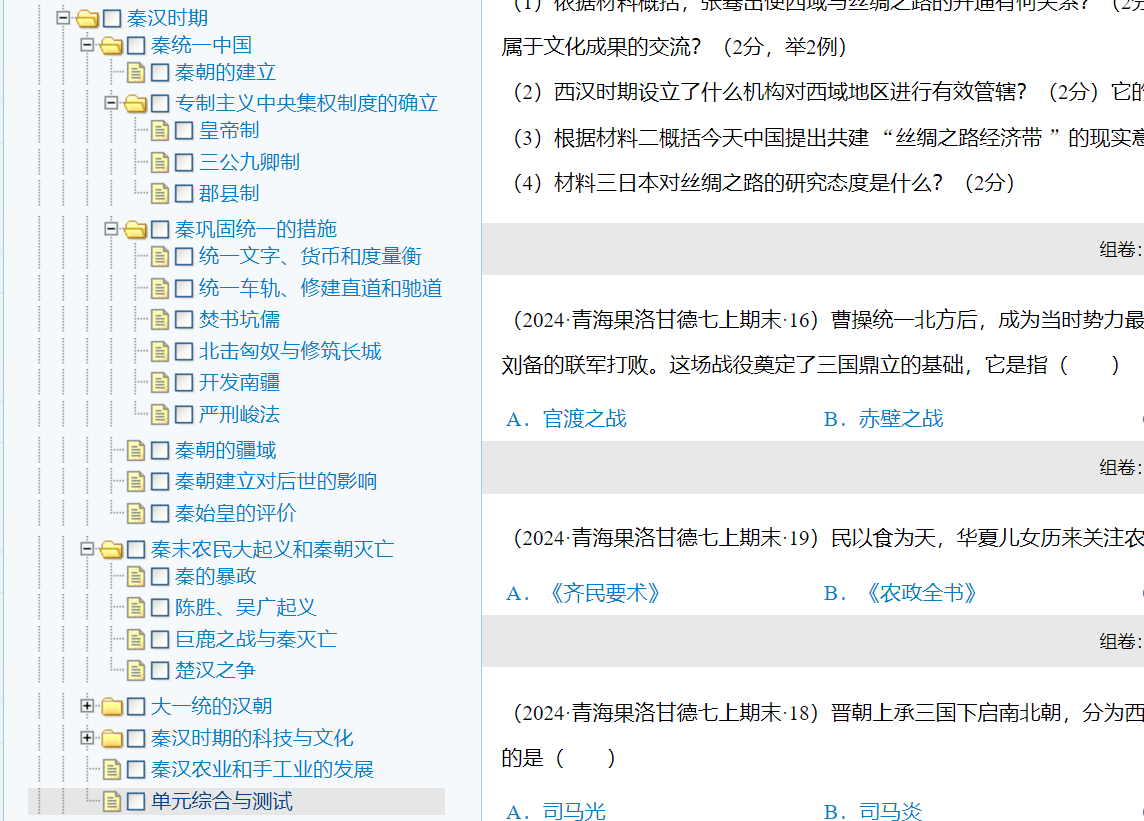The image size is (1144, 821).
Task: Click folder icon beside 秦汉时期的科技与文化
Action: click(111, 739)
